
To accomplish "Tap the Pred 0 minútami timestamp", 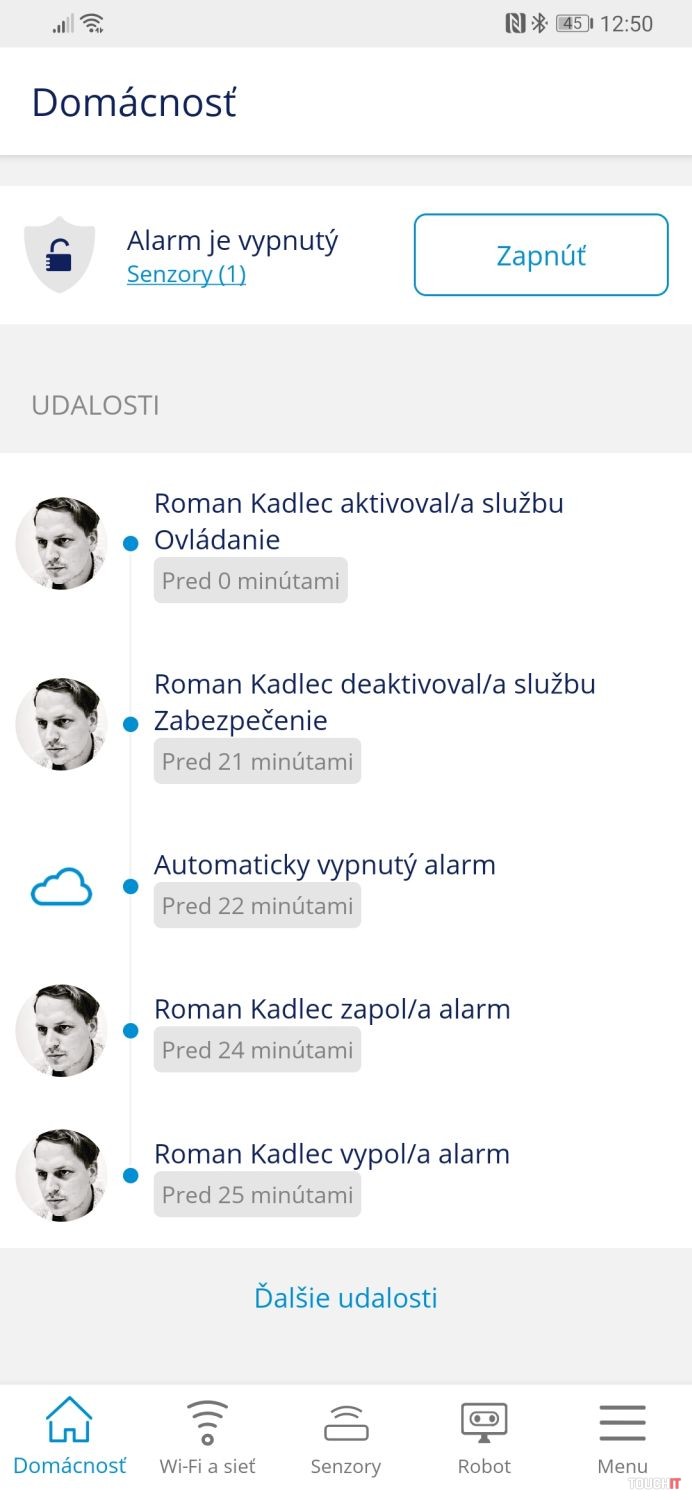I will coord(251,581).
